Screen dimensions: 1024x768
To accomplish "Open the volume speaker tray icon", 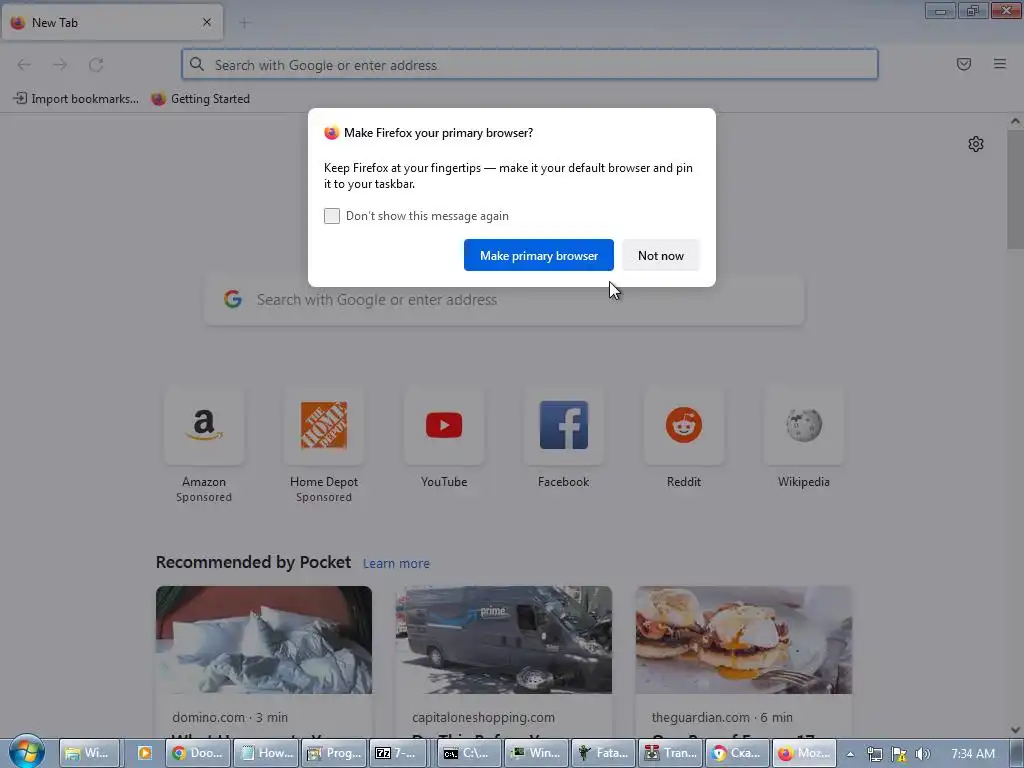I will tap(923, 754).
